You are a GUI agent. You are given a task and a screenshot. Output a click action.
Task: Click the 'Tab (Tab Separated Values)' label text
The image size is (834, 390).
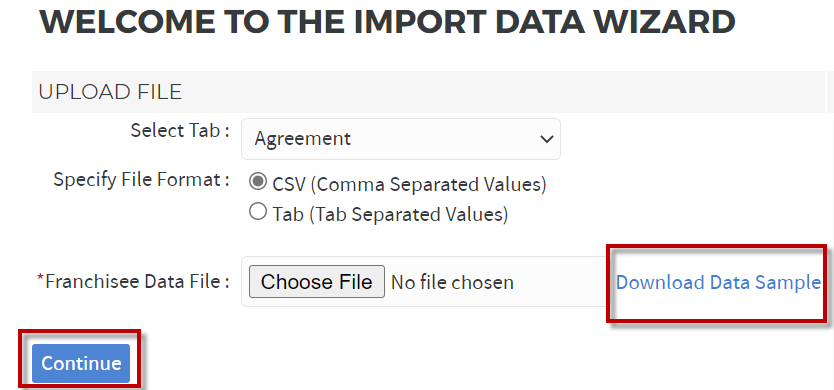tap(390, 214)
